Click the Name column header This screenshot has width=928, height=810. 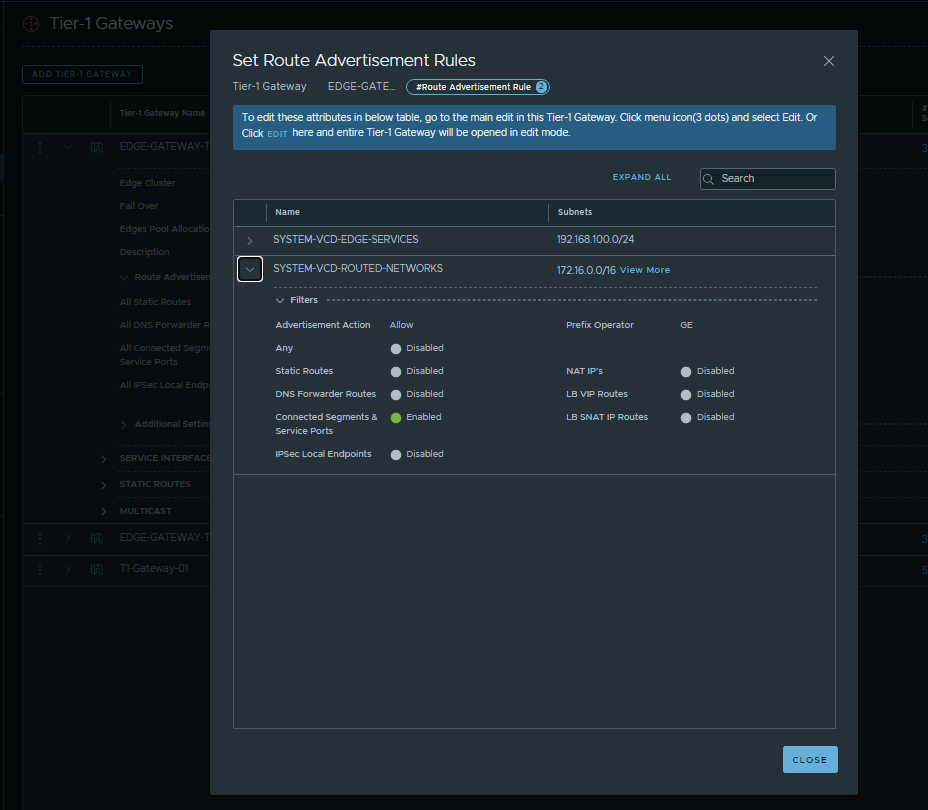click(x=288, y=212)
